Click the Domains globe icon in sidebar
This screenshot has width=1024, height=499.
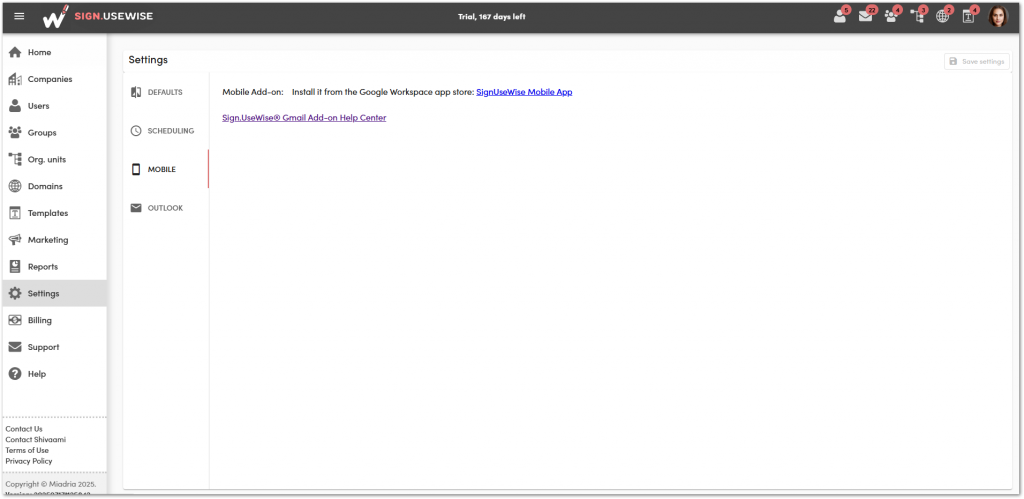click(15, 186)
